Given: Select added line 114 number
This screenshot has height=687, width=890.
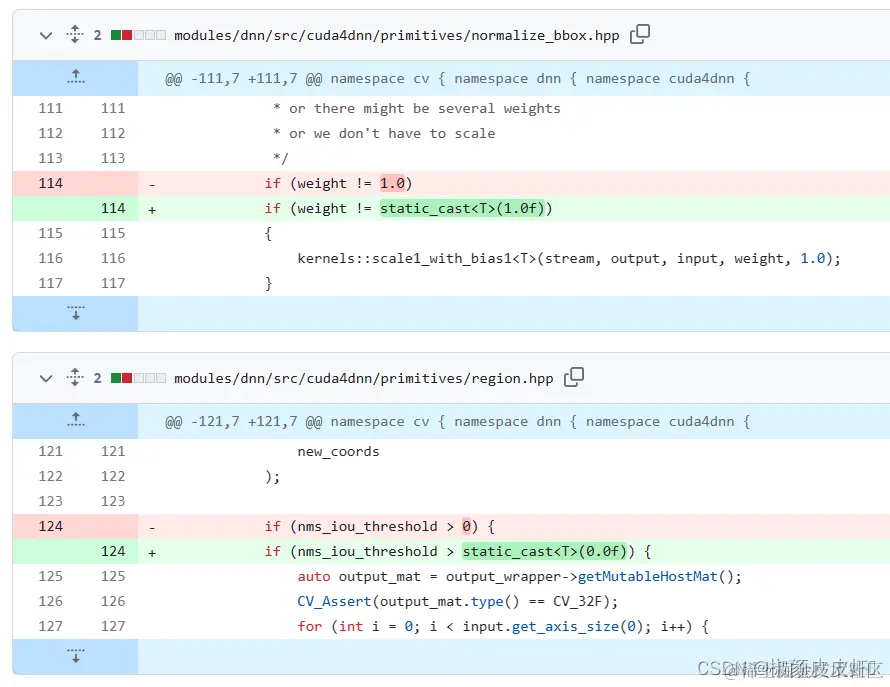Looking at the screenshot, I should coord(113,208).
